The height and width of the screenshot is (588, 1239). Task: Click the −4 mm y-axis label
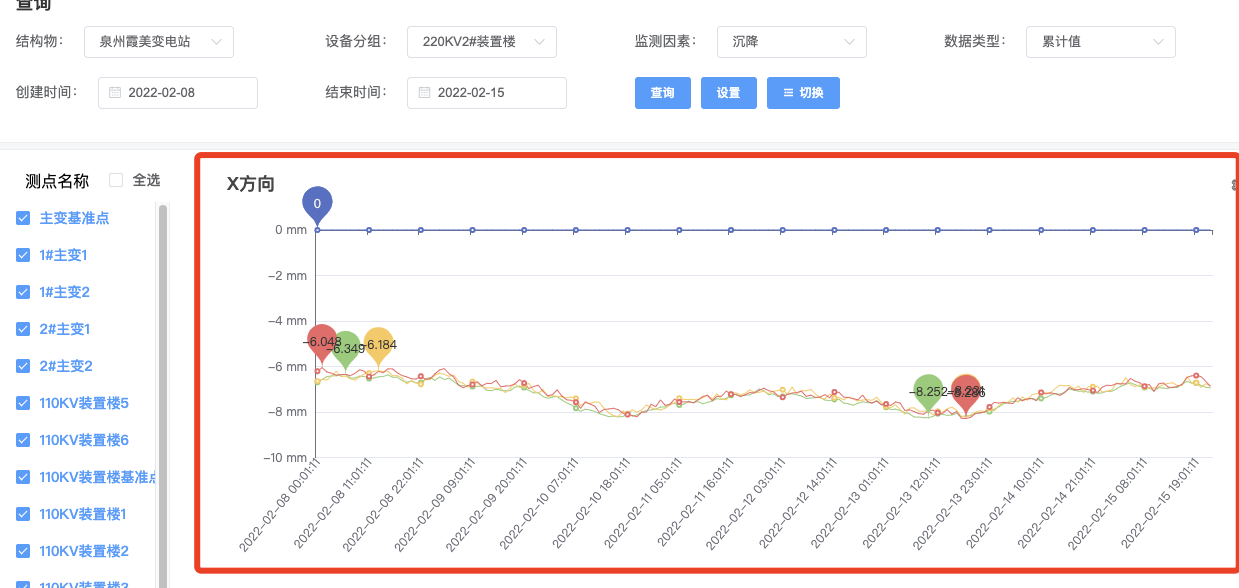285,321
